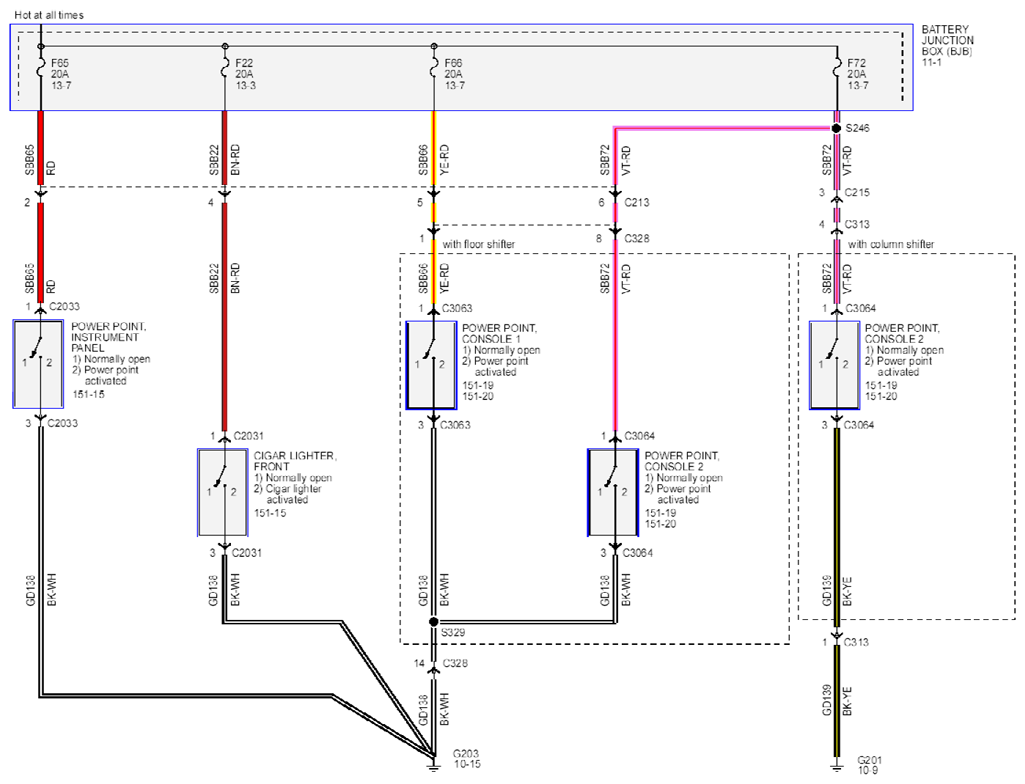1025x784 pixels.
Task: Click the "CIGAR LIGHTER, FRONT" component title
Action: click(x=295, y=461)
